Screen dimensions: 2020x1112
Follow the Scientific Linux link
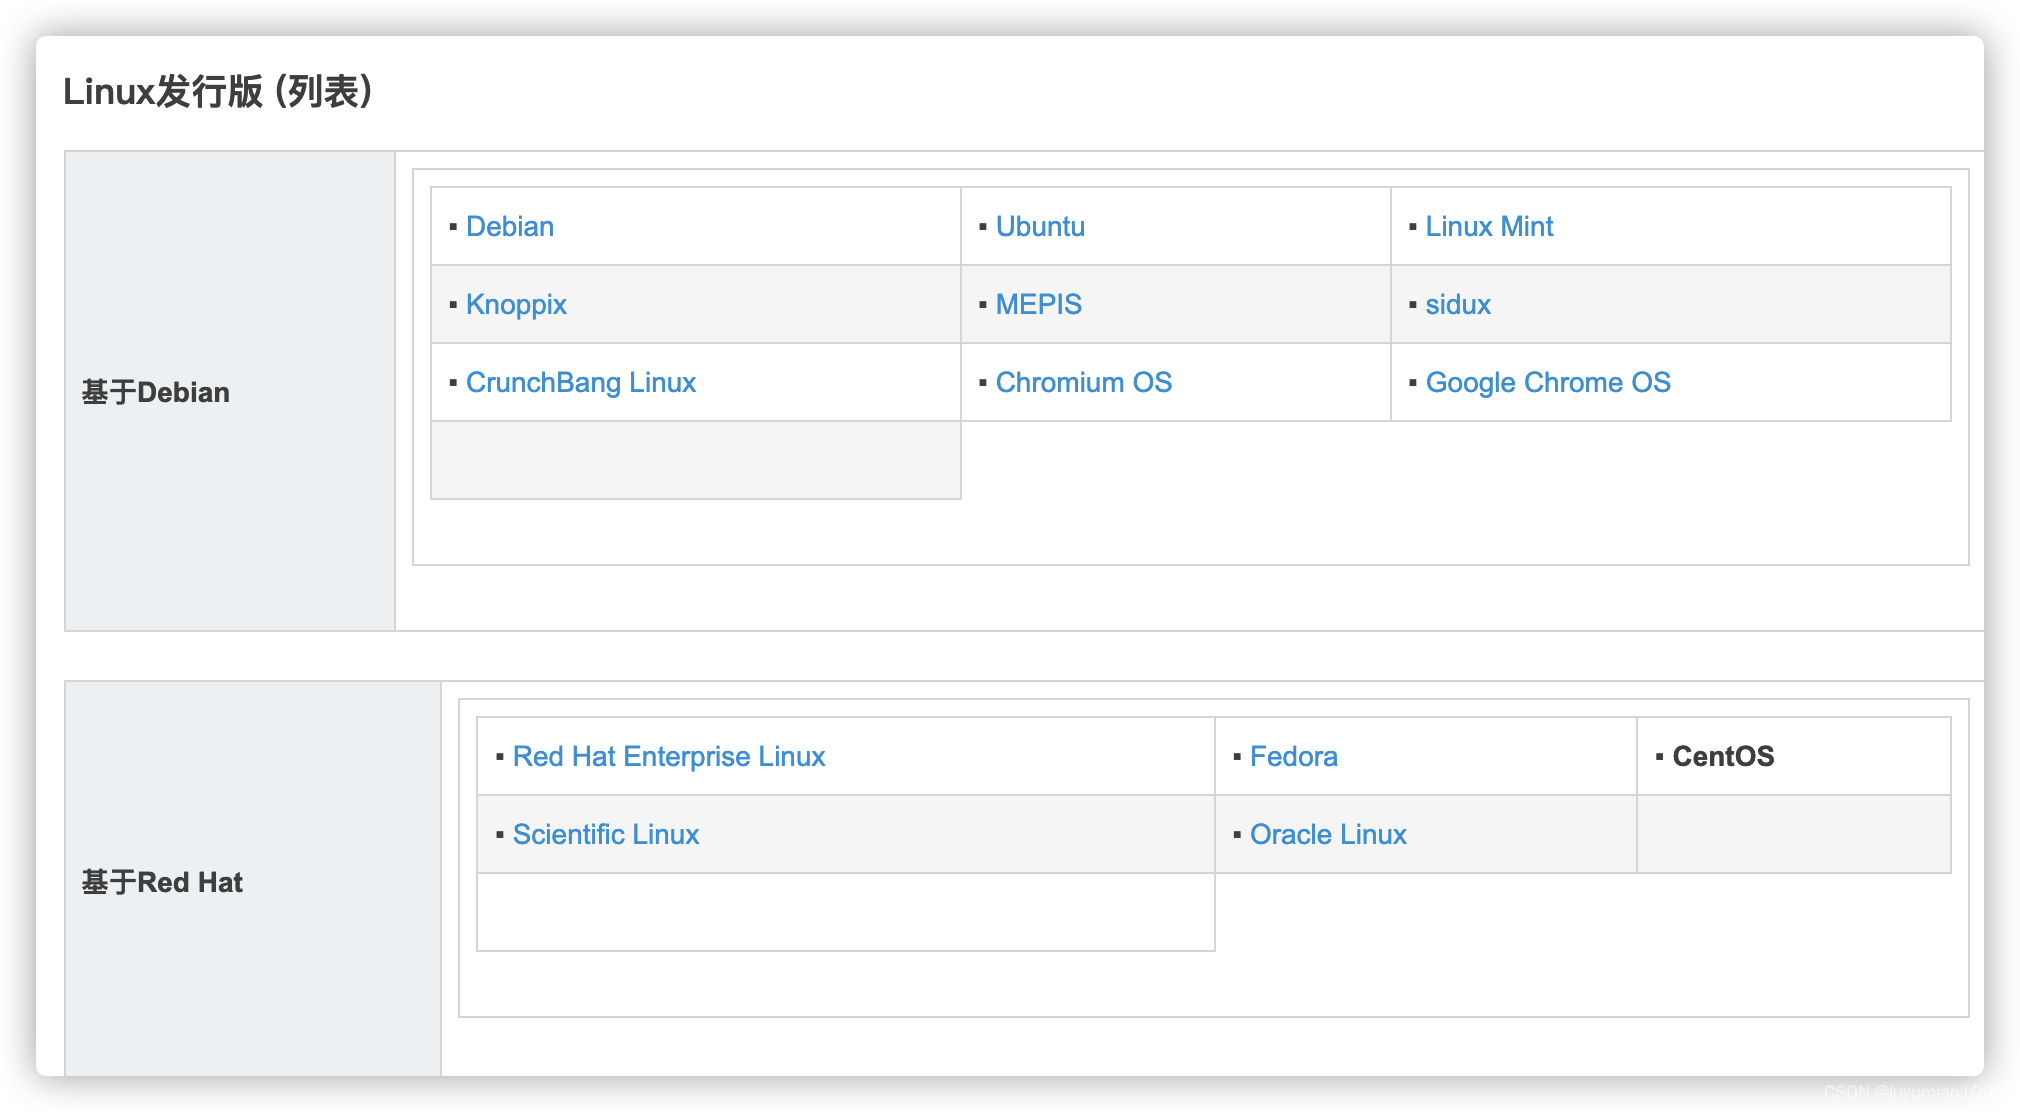coord(605,835)
